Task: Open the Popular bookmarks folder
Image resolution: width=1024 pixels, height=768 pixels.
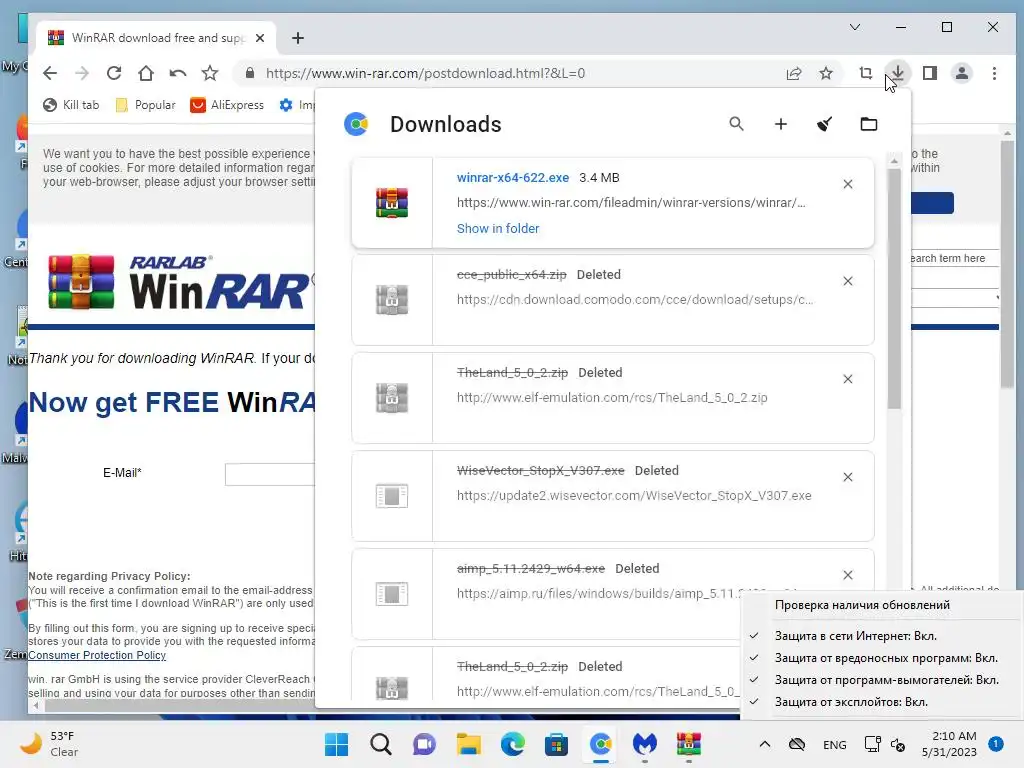Action: 145,104
